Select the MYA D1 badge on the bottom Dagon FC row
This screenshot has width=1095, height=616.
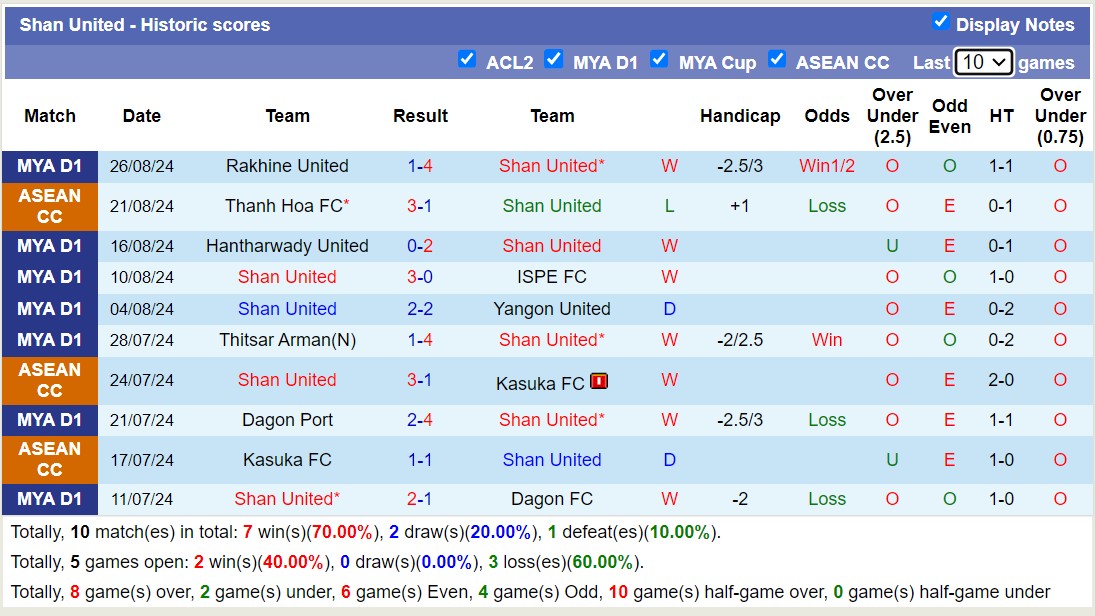tap(49, 499)
